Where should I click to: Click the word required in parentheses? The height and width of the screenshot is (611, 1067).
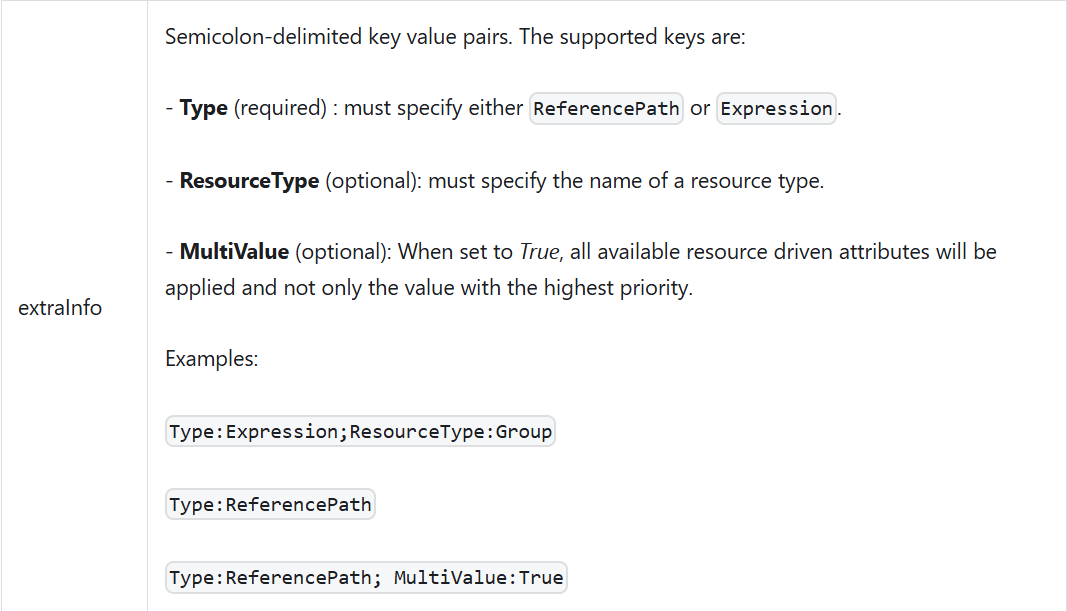(x=280, y=108)
